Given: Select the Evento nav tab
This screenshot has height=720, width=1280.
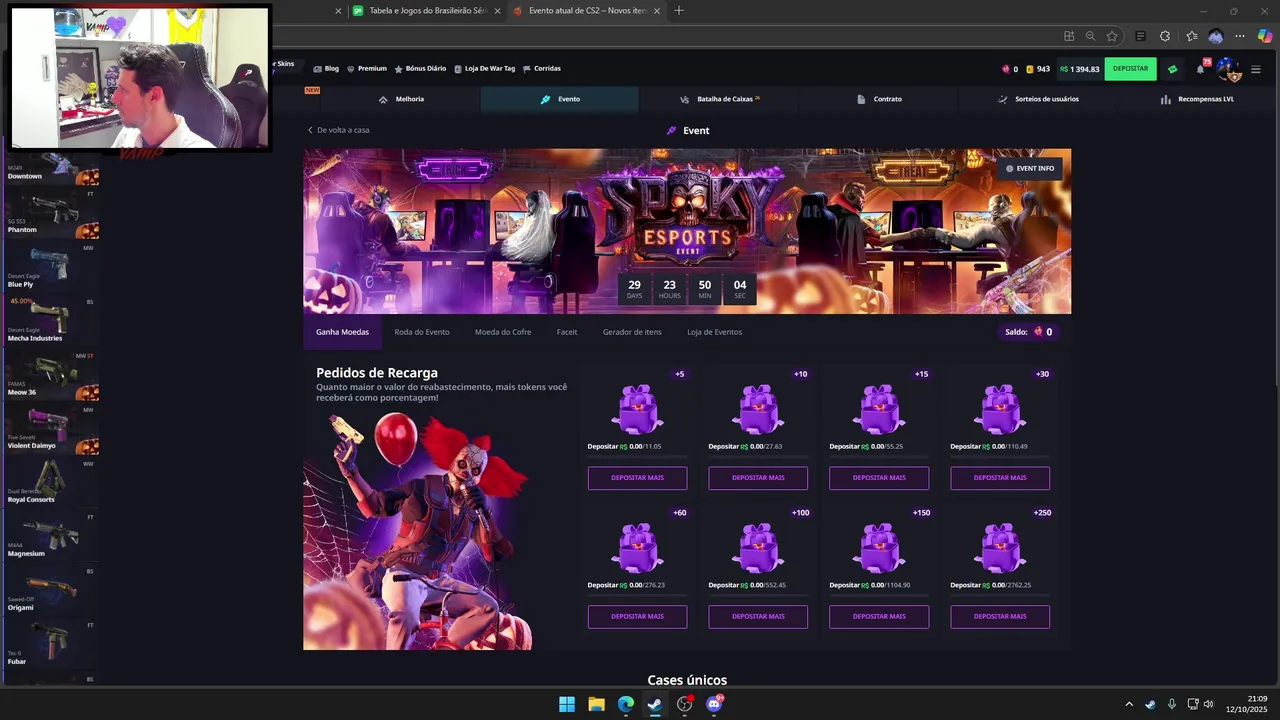Looking at the screenshot, I should coord(560,99).
